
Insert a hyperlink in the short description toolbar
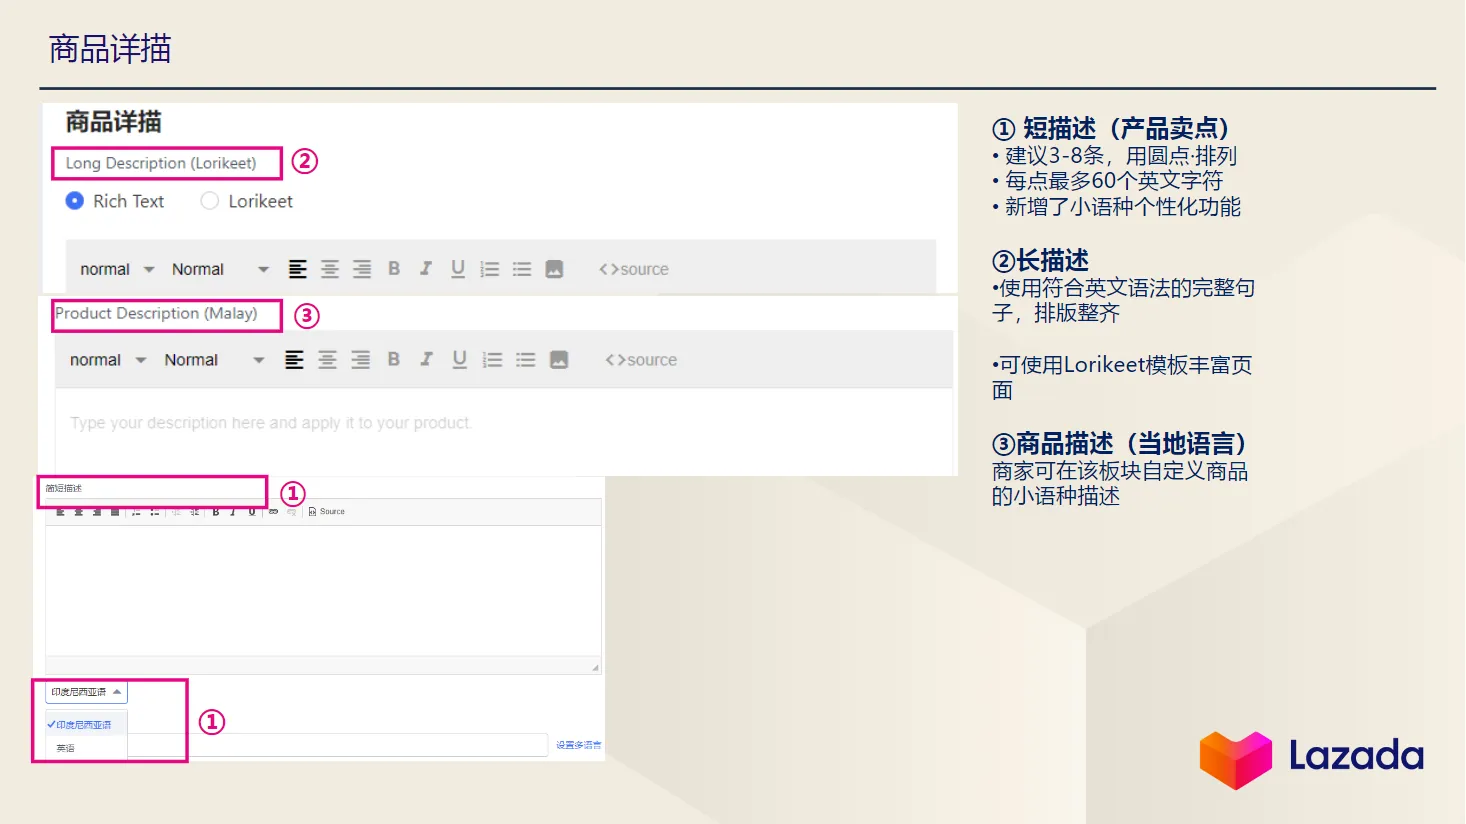coord(271,511)
